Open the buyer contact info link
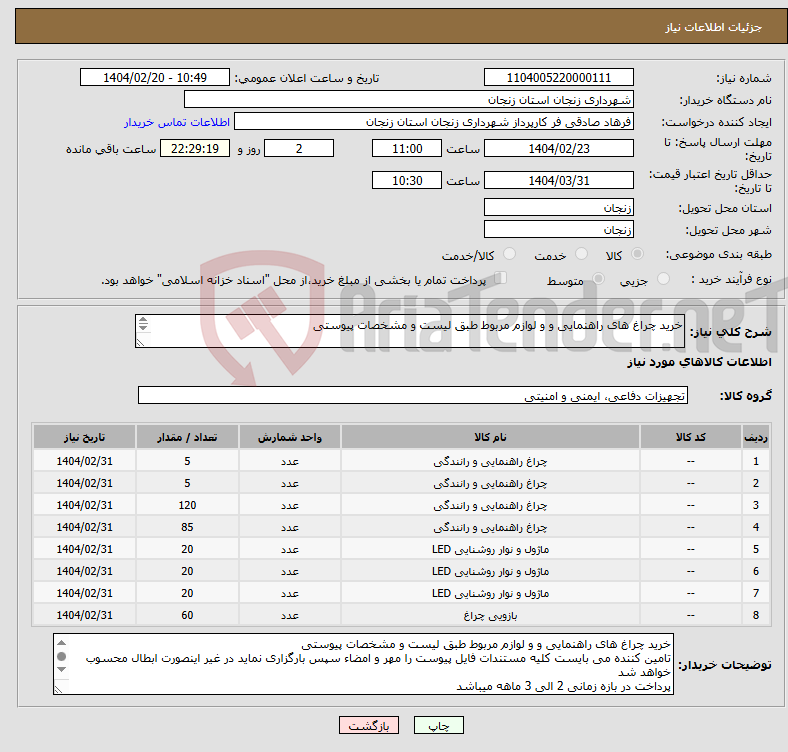 177,122
